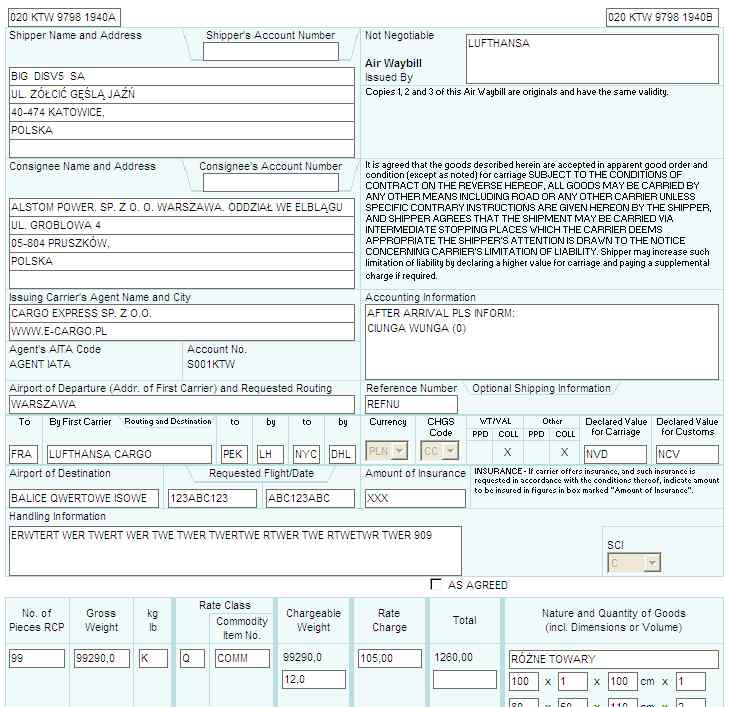
Task: Click the consignee POLSKA country field
Action: click(182, 262)
